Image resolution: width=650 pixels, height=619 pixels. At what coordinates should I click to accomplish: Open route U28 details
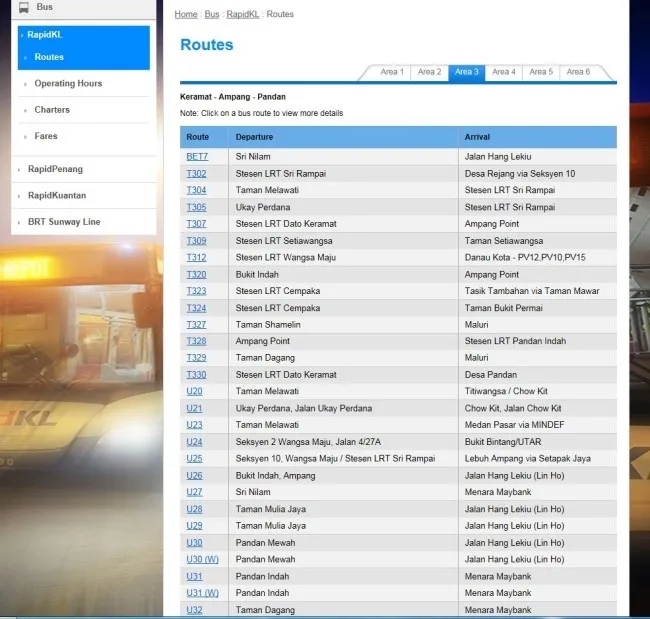coord(194,509)
